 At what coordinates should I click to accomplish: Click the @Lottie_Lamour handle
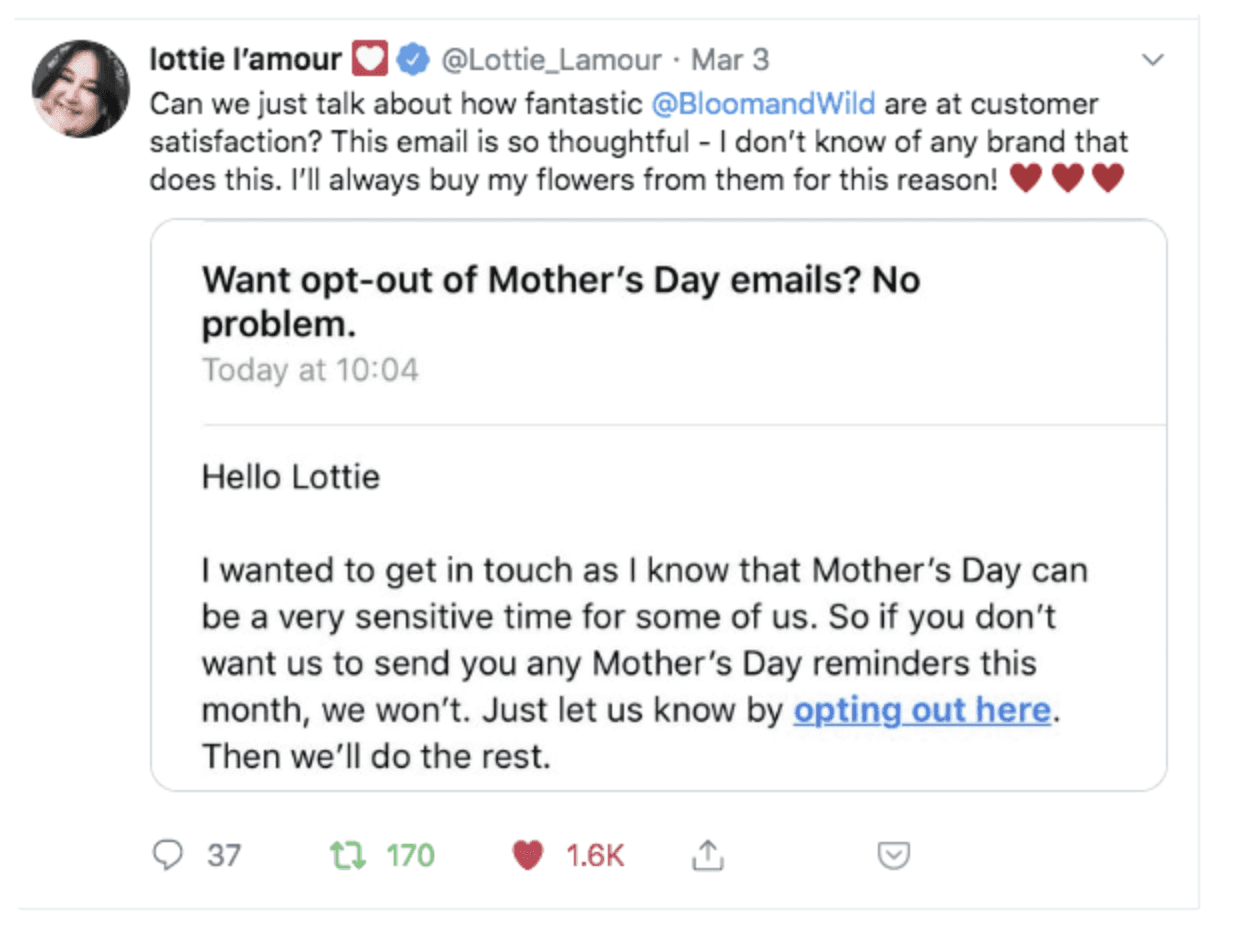[x=551, y=60]
